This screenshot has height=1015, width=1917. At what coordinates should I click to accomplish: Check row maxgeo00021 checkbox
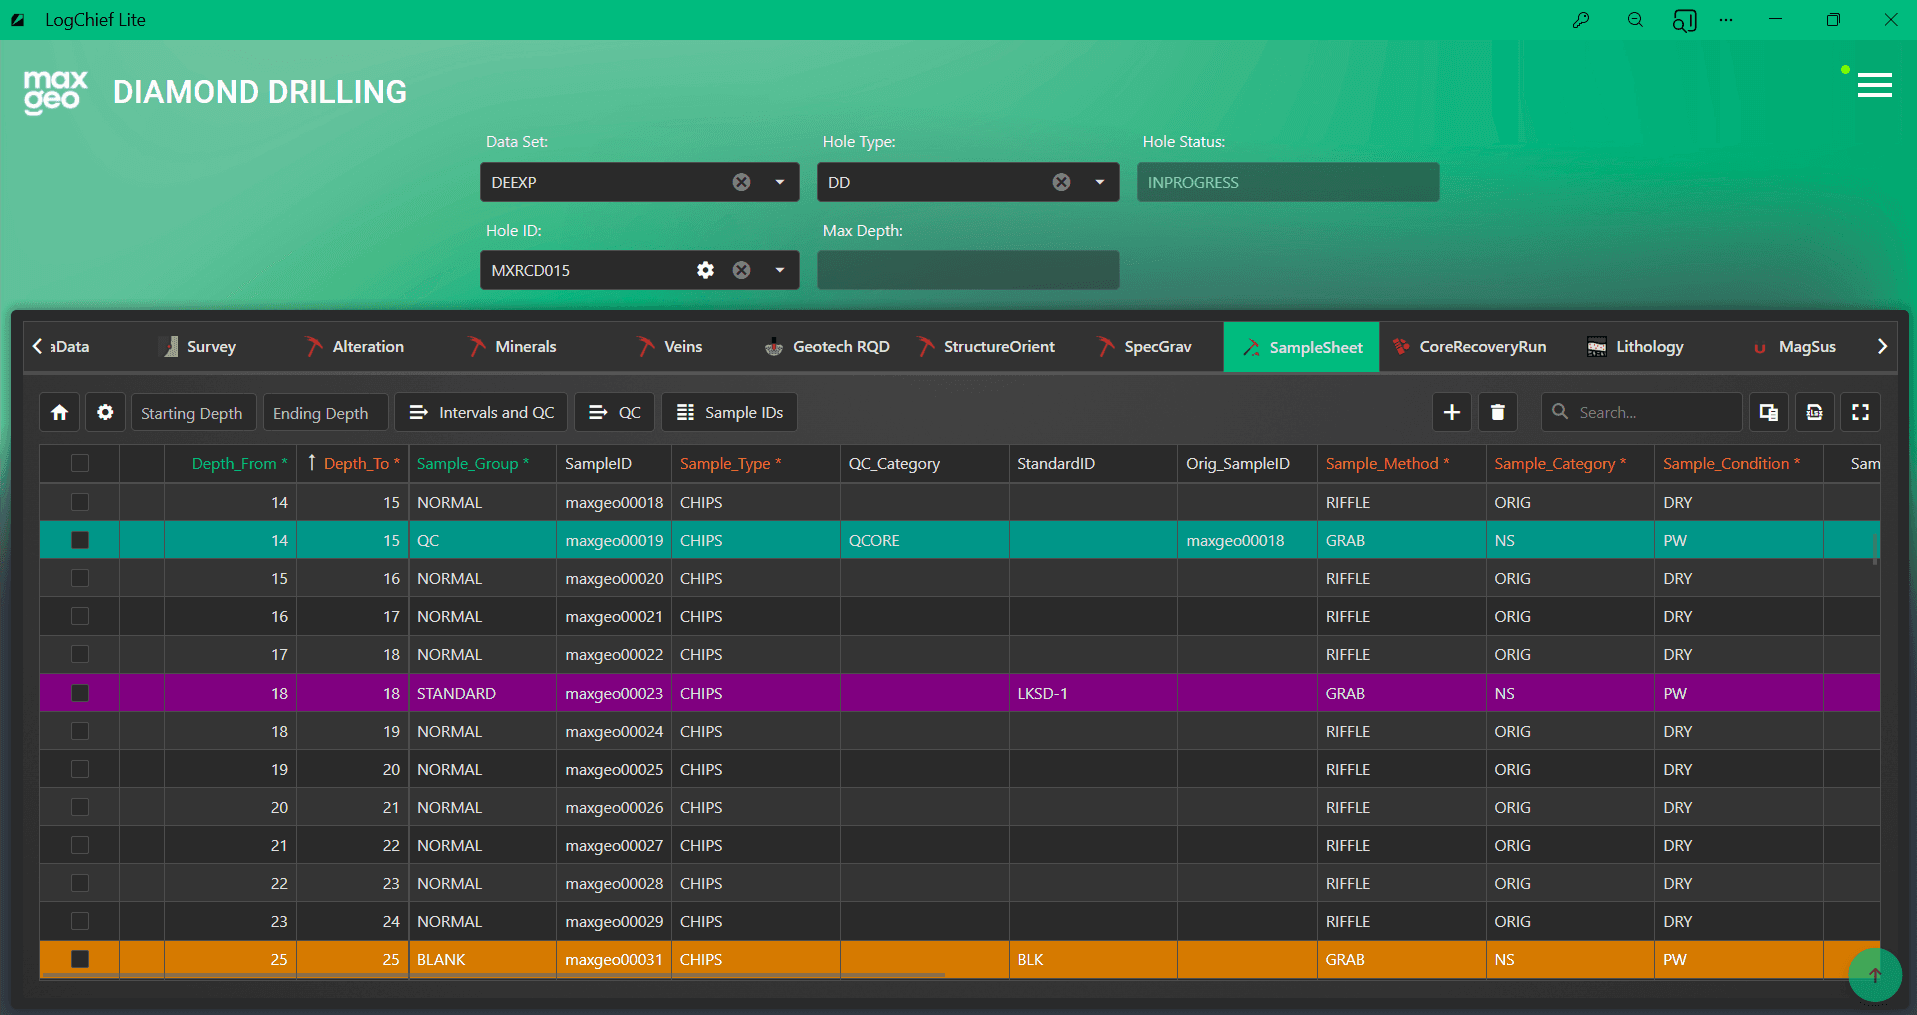point(80,616)
